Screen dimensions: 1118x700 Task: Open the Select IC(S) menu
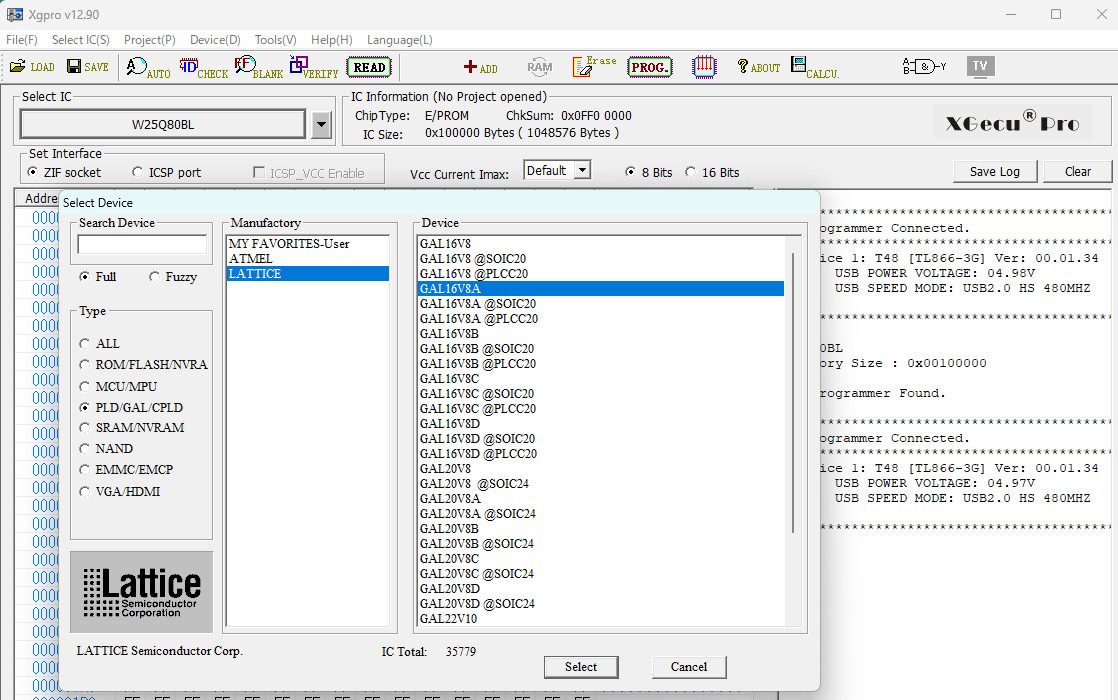pos(81,40)
